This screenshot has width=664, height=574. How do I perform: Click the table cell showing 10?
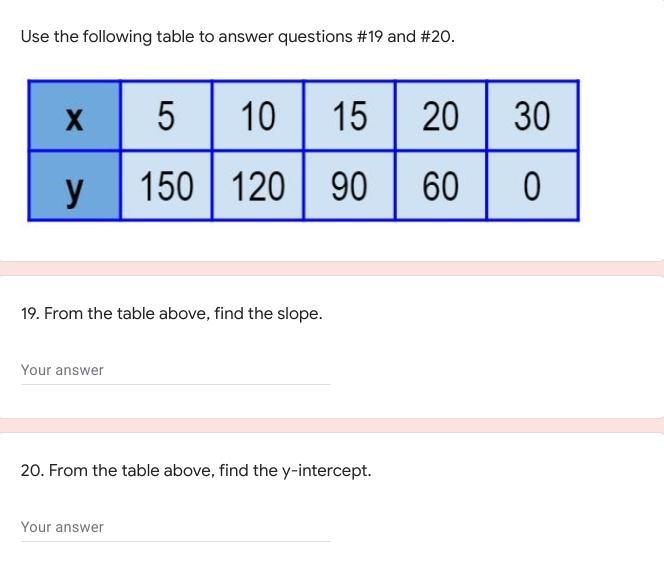point(257,117)
